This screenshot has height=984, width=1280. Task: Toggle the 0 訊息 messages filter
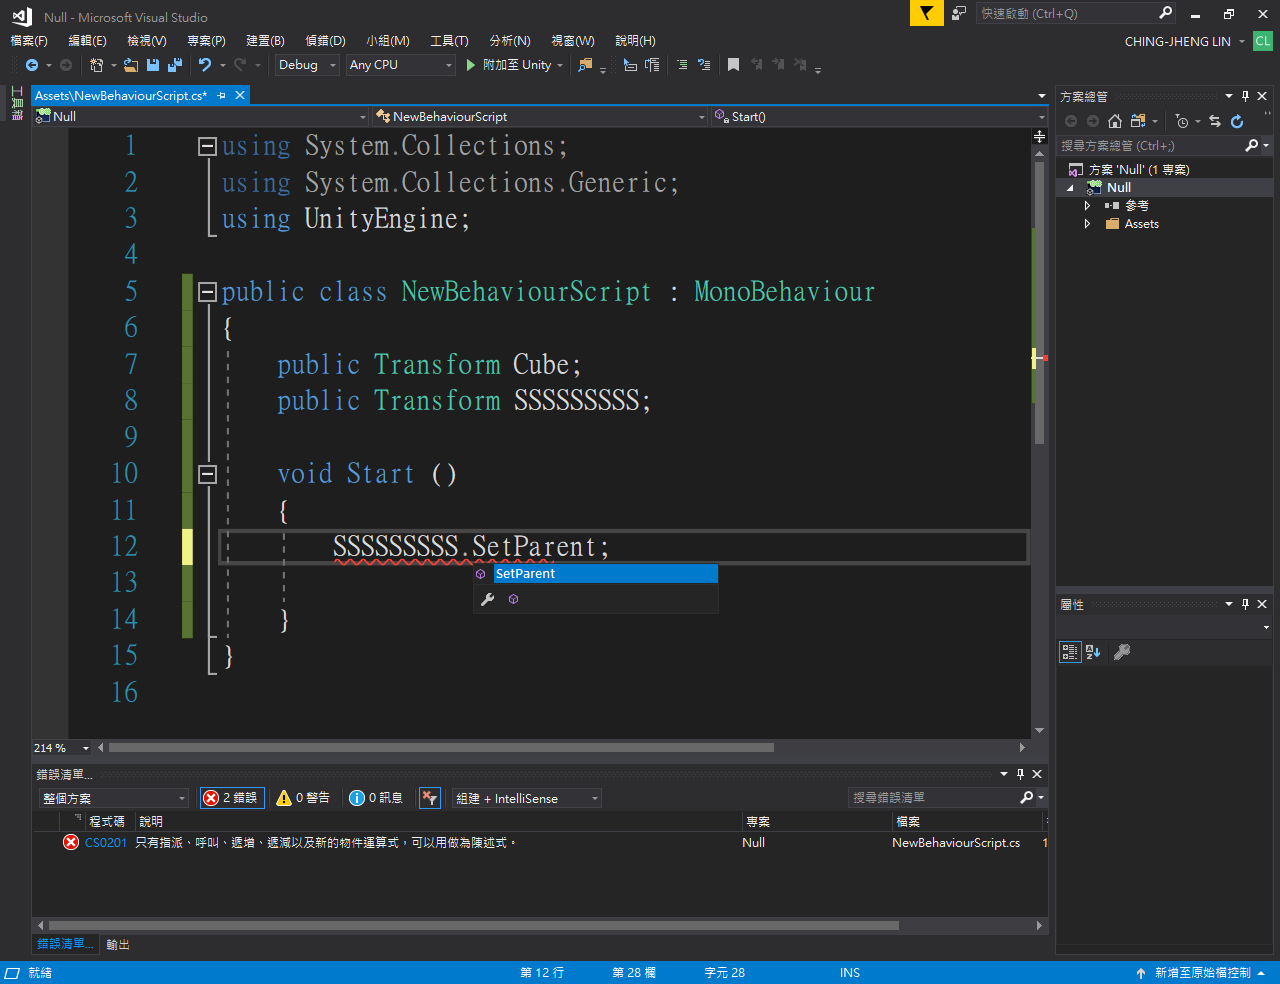[376, 798]
